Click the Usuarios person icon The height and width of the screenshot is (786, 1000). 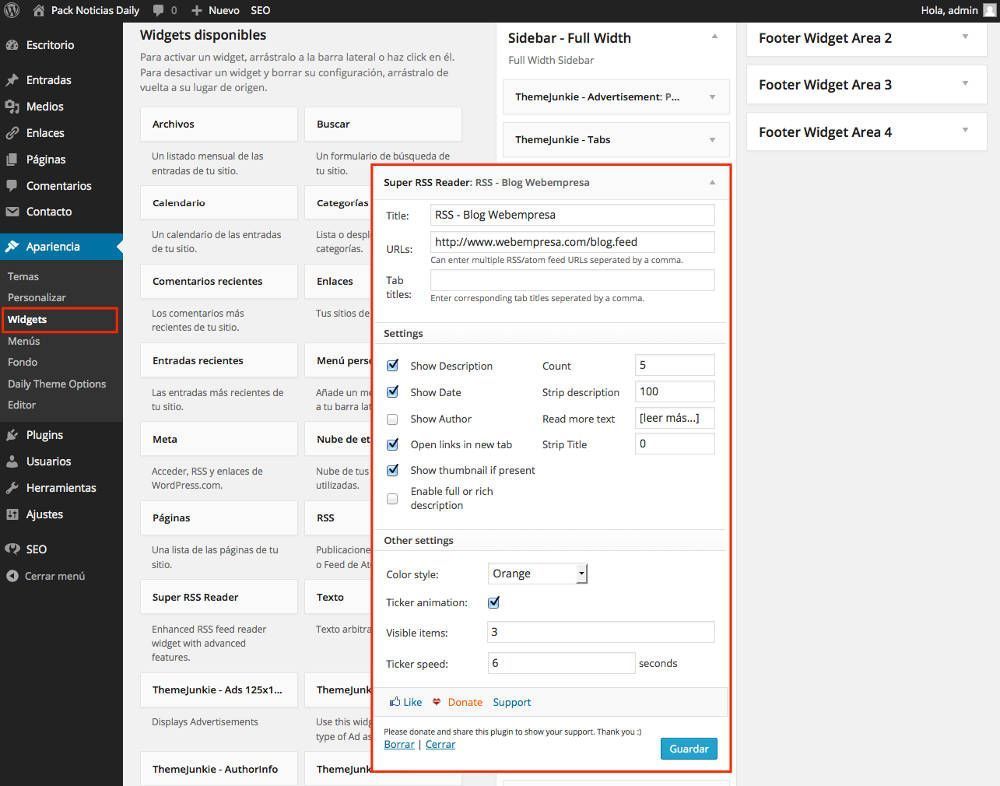point(11,462)
